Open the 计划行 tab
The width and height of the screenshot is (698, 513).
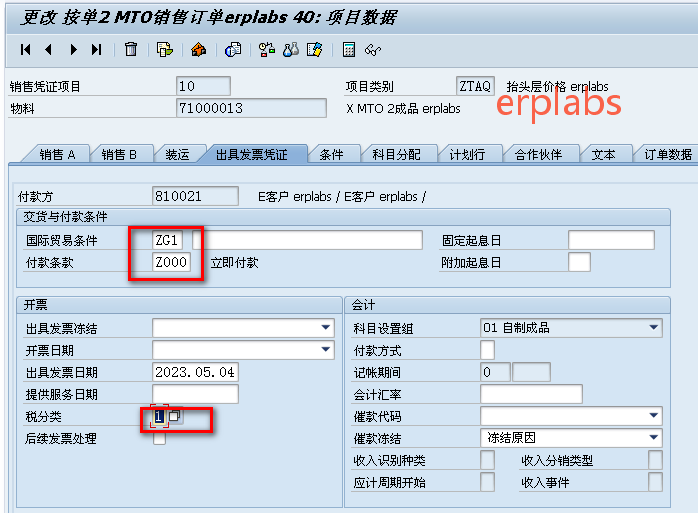tap(467, 155)
